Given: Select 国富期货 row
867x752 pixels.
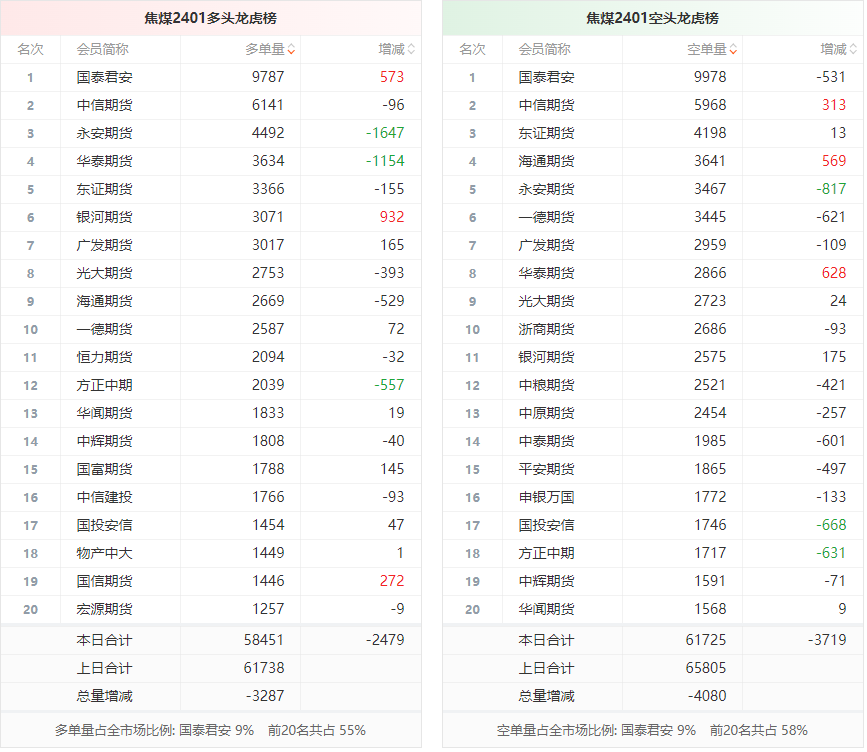Looking at the screenshot, I should coord(211,469).
